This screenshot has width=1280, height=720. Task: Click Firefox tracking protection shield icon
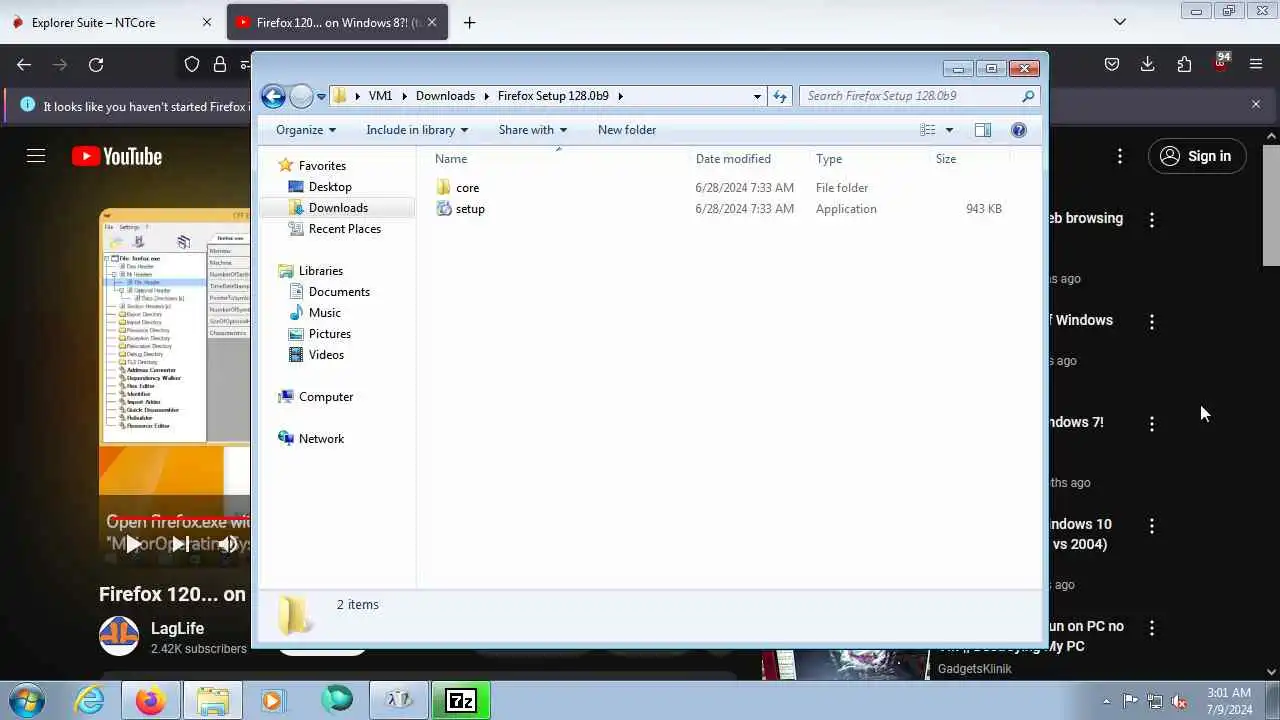click(192, 65)
